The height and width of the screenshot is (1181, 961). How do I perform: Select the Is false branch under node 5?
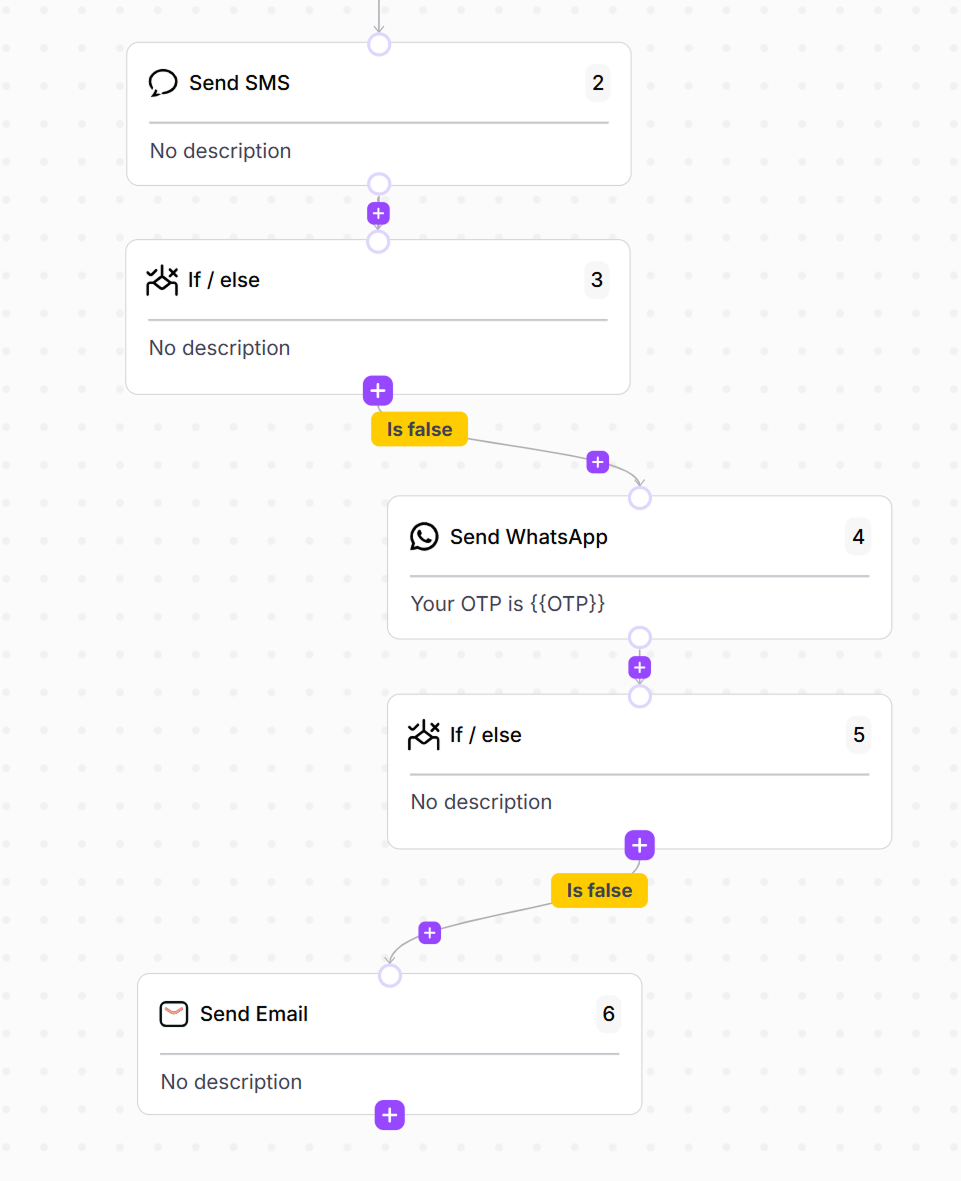tap(598, 890)
